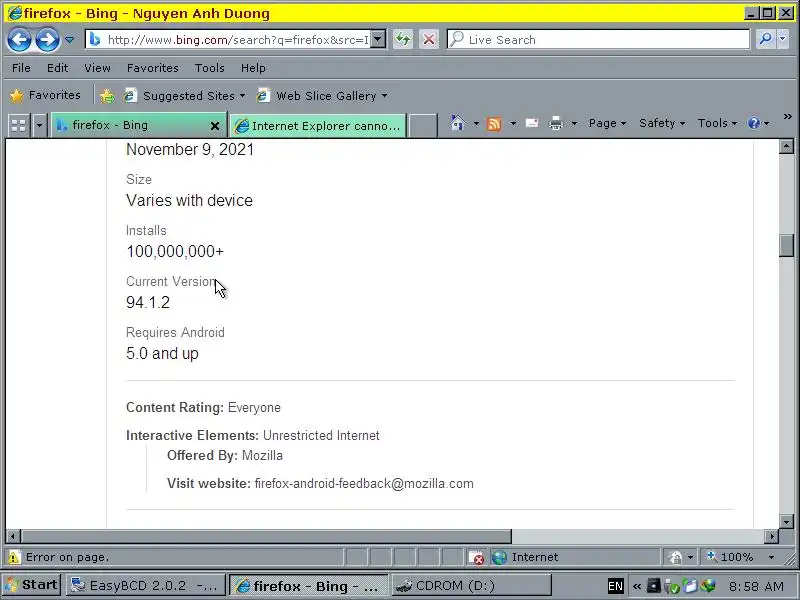Viewport: 800px width, 600px height.
Task: Open the Feeds dropdown arrow
Action: tap(513, 123)
